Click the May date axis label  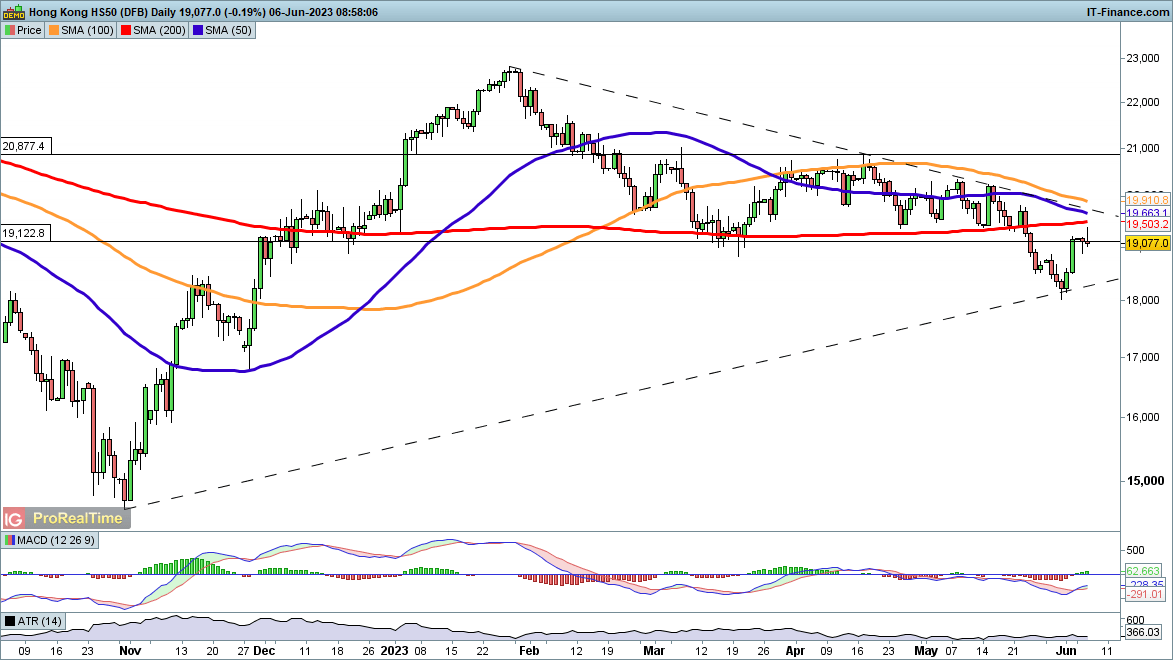point(926,650)
